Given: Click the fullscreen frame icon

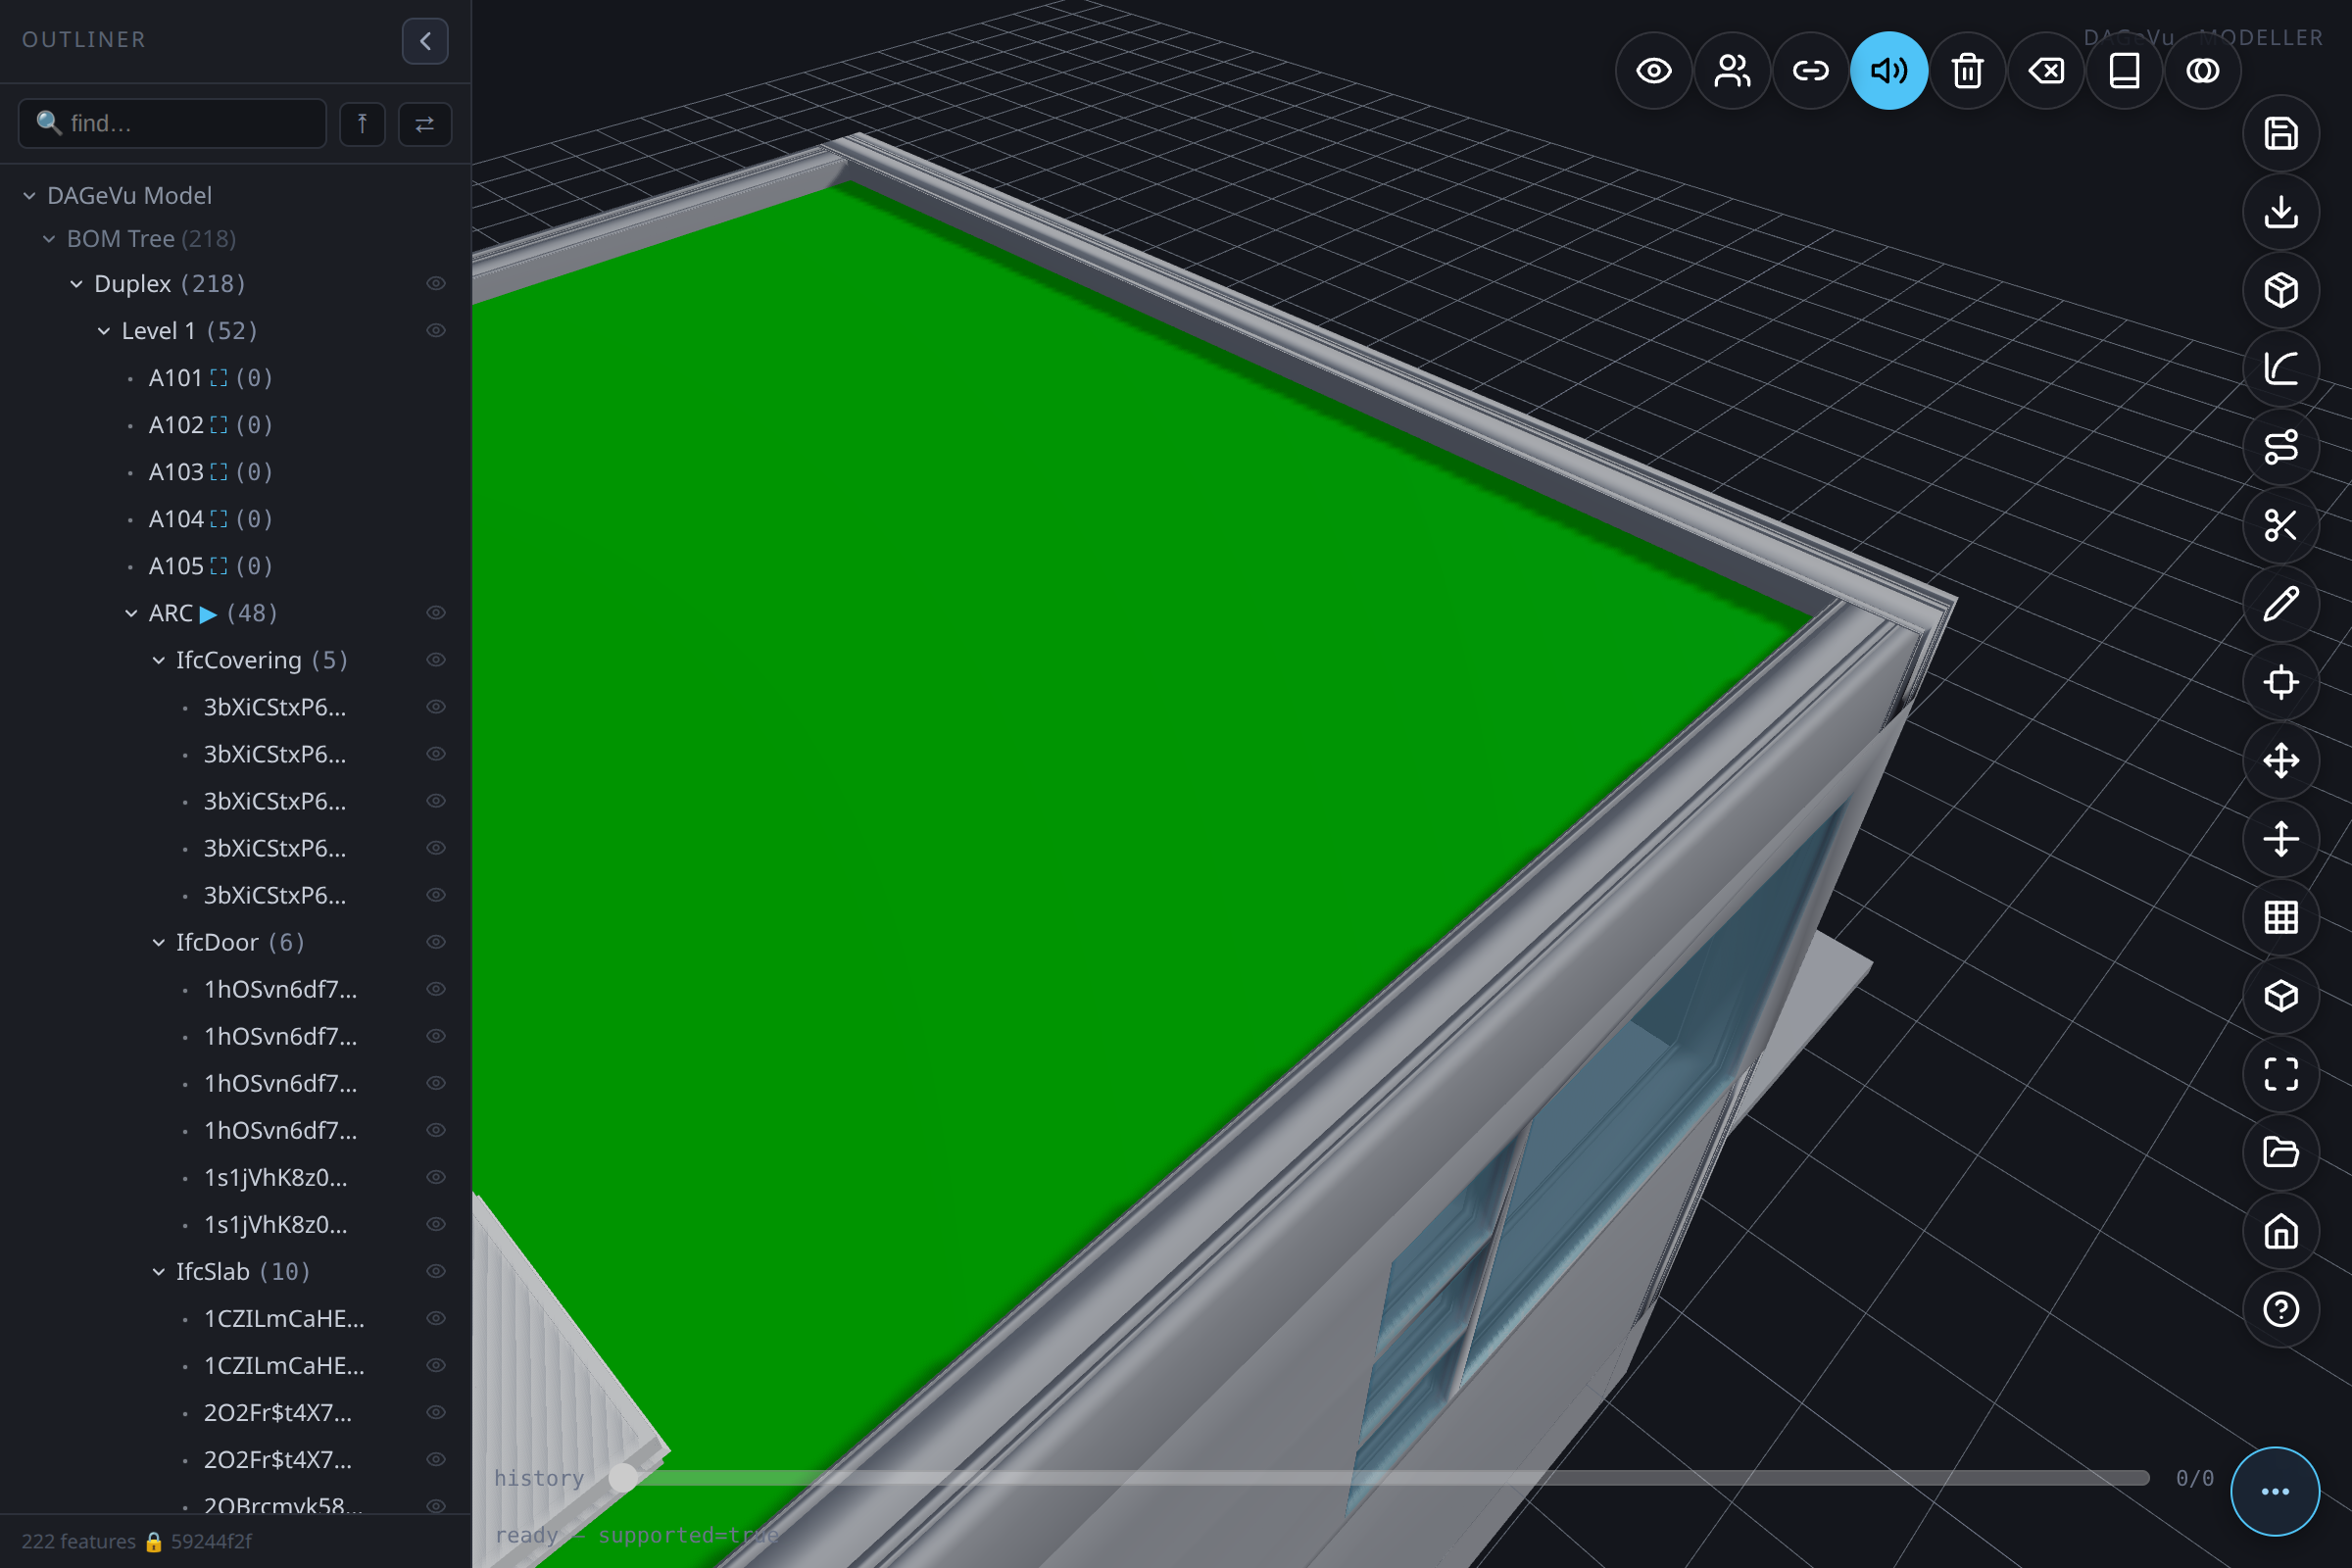Looking at the screenshot, I should click(2281, 1075).
